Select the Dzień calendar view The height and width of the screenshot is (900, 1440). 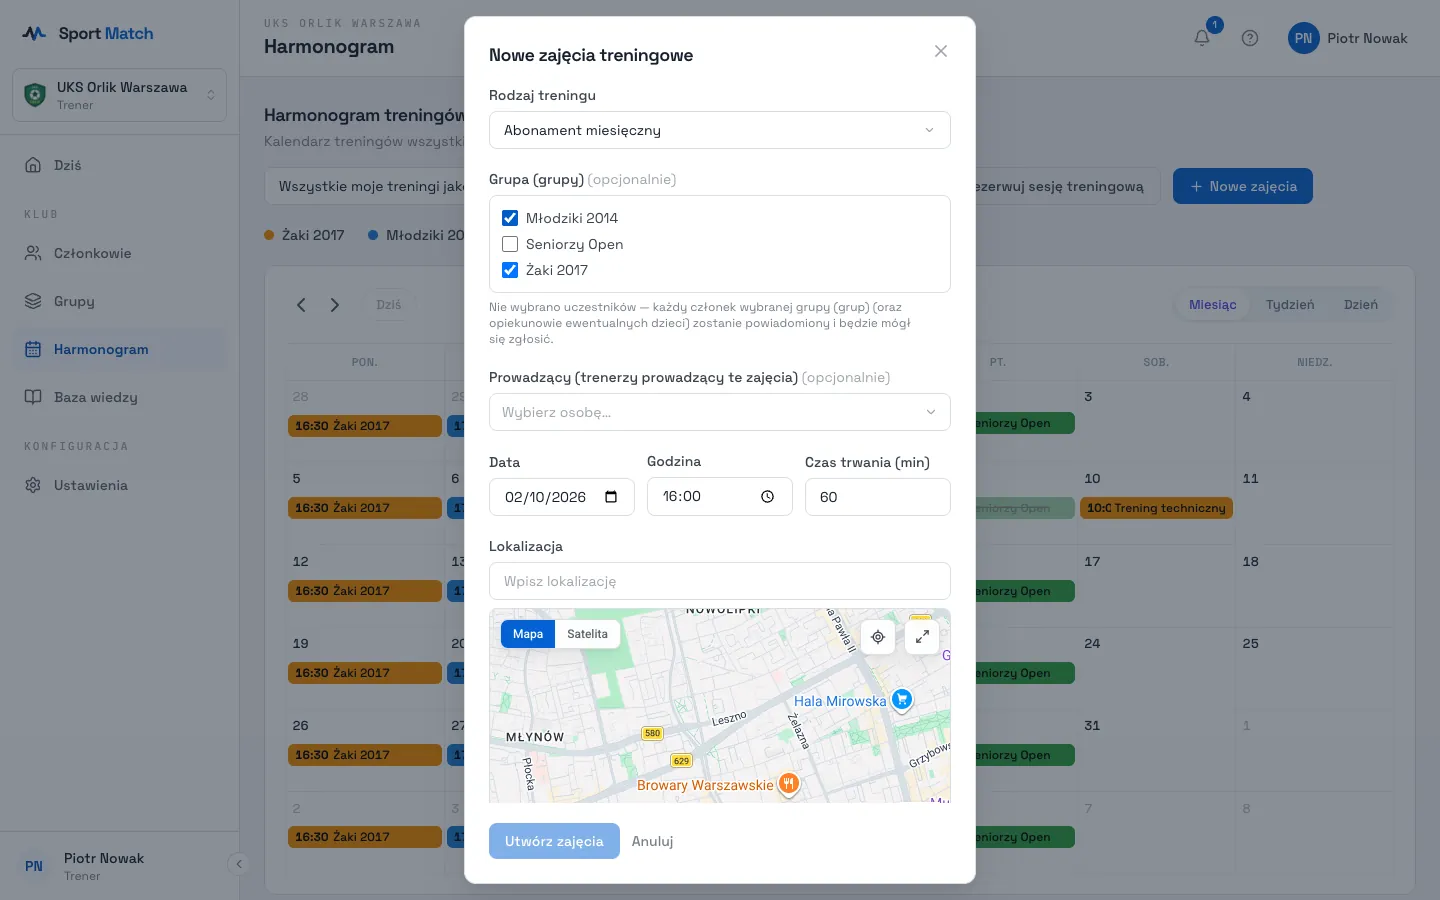click(x=1361, y=305)
